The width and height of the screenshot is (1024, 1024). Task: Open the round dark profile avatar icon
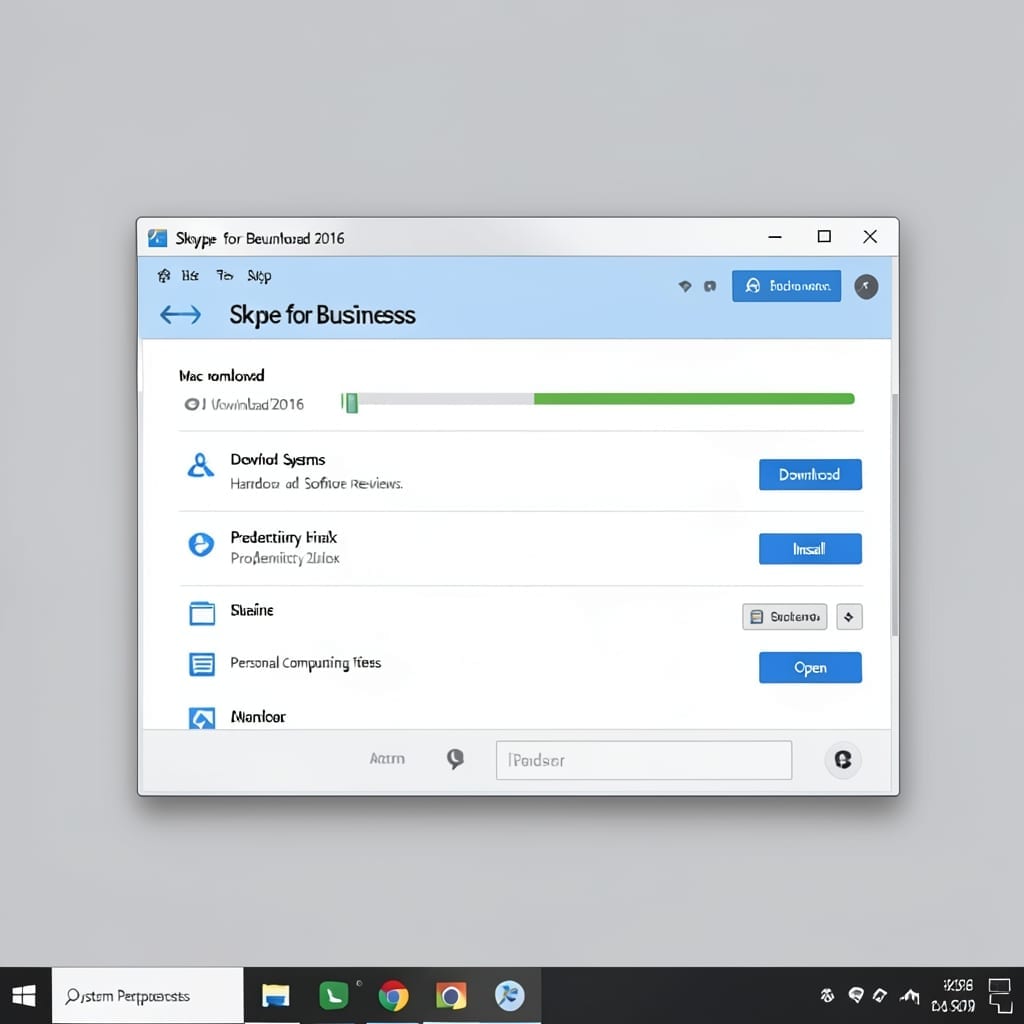pyautogui.click(x=866, y=286)
